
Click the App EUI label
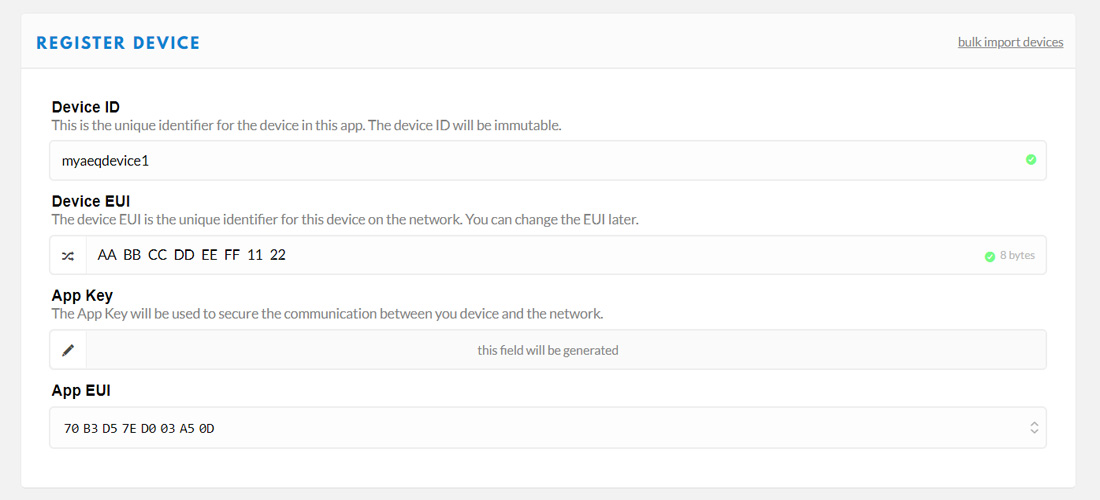[81, 391]
